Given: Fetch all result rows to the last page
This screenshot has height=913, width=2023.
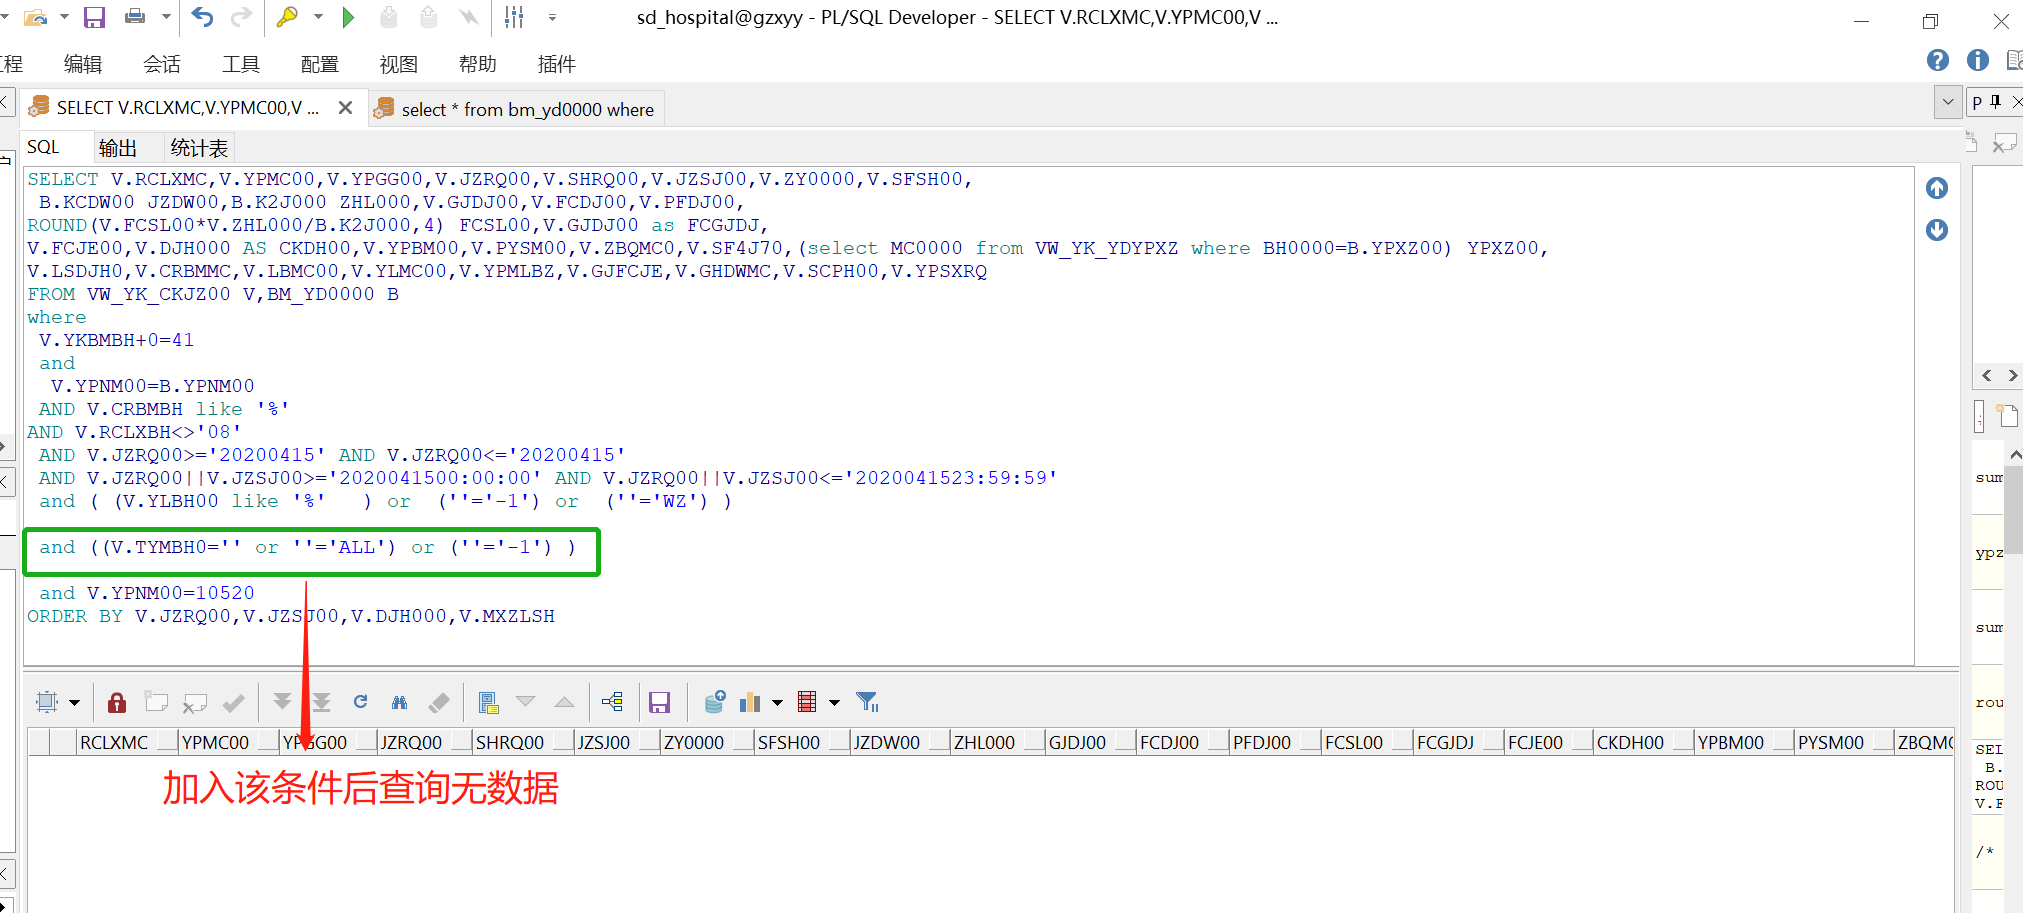Looking at the screenshot, I should coord(321,702).
